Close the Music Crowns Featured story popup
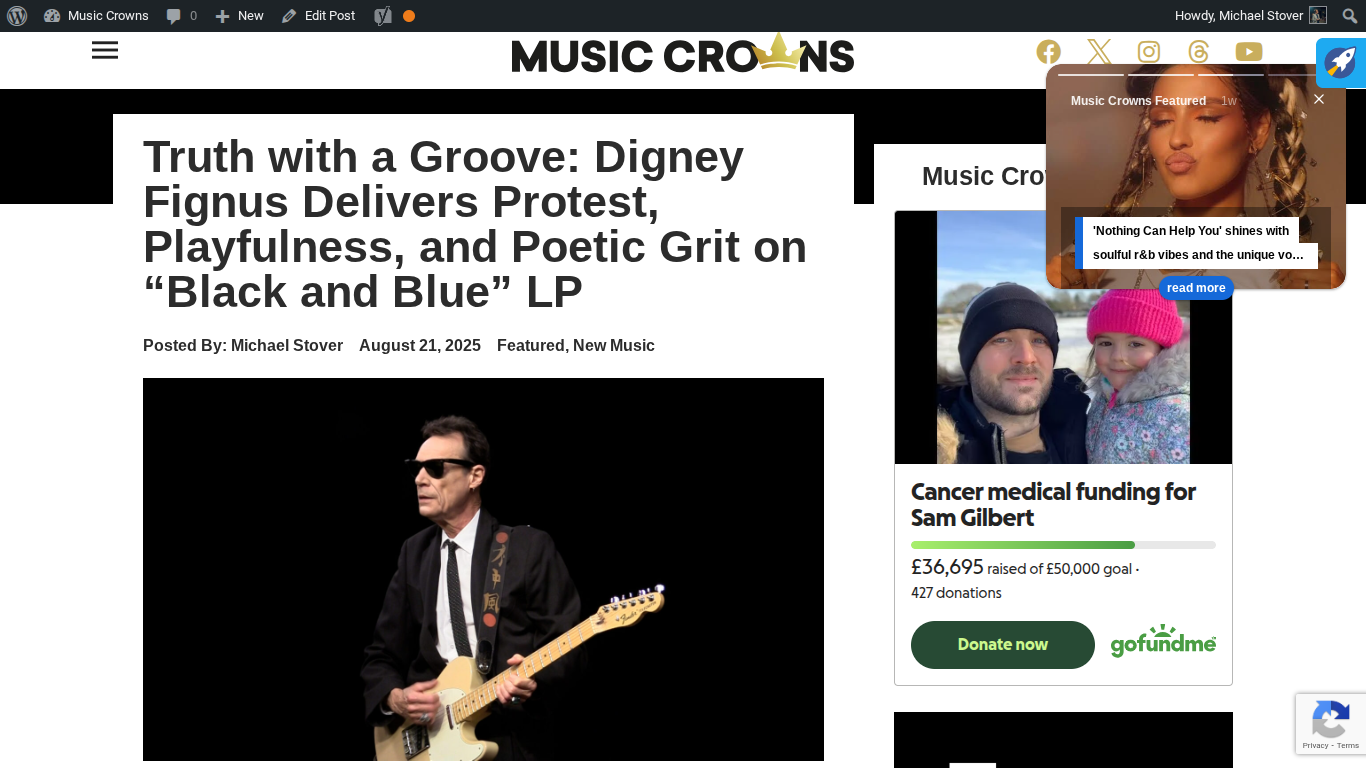Screen dimensions: 1366x768 point(1319,99)
